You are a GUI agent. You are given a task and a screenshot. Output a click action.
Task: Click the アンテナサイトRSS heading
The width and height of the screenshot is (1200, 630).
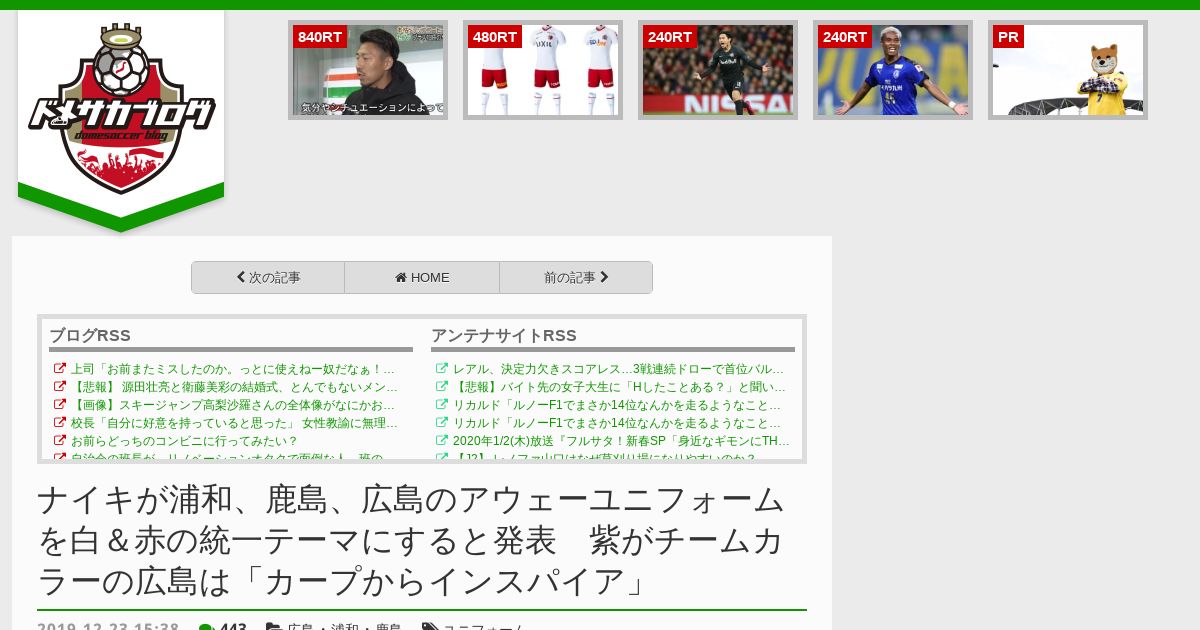[x=504, y=336]
